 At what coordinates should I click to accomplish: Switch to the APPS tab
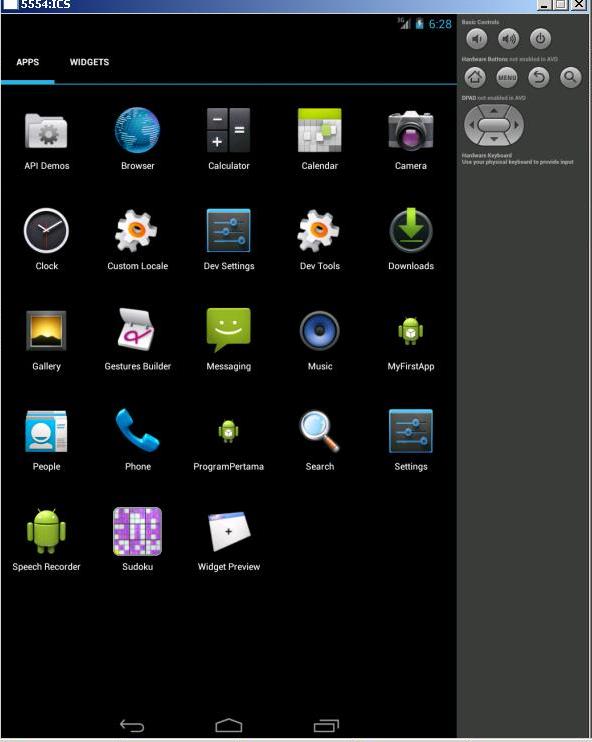(x=27, y=62)
